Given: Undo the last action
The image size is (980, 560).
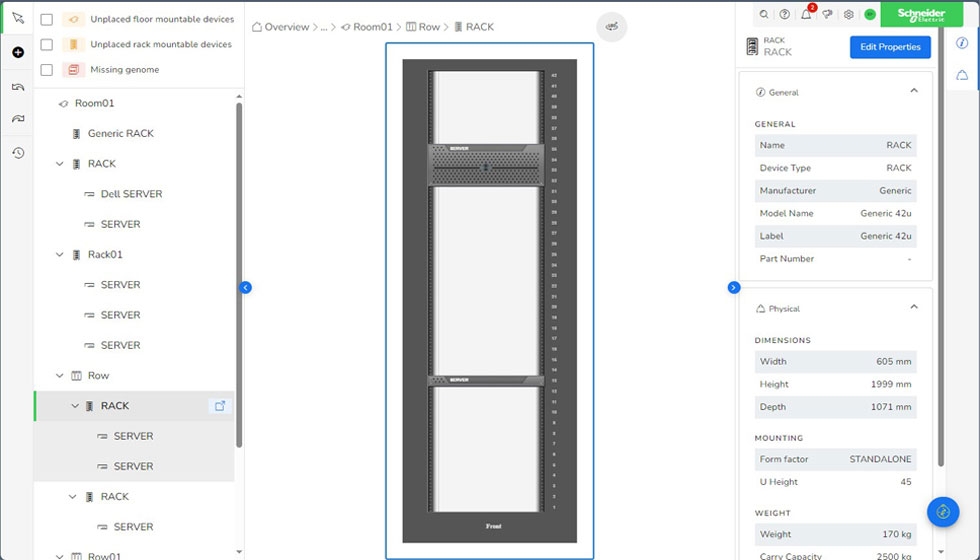Looking at the screenshot, I should pos(18,87).
